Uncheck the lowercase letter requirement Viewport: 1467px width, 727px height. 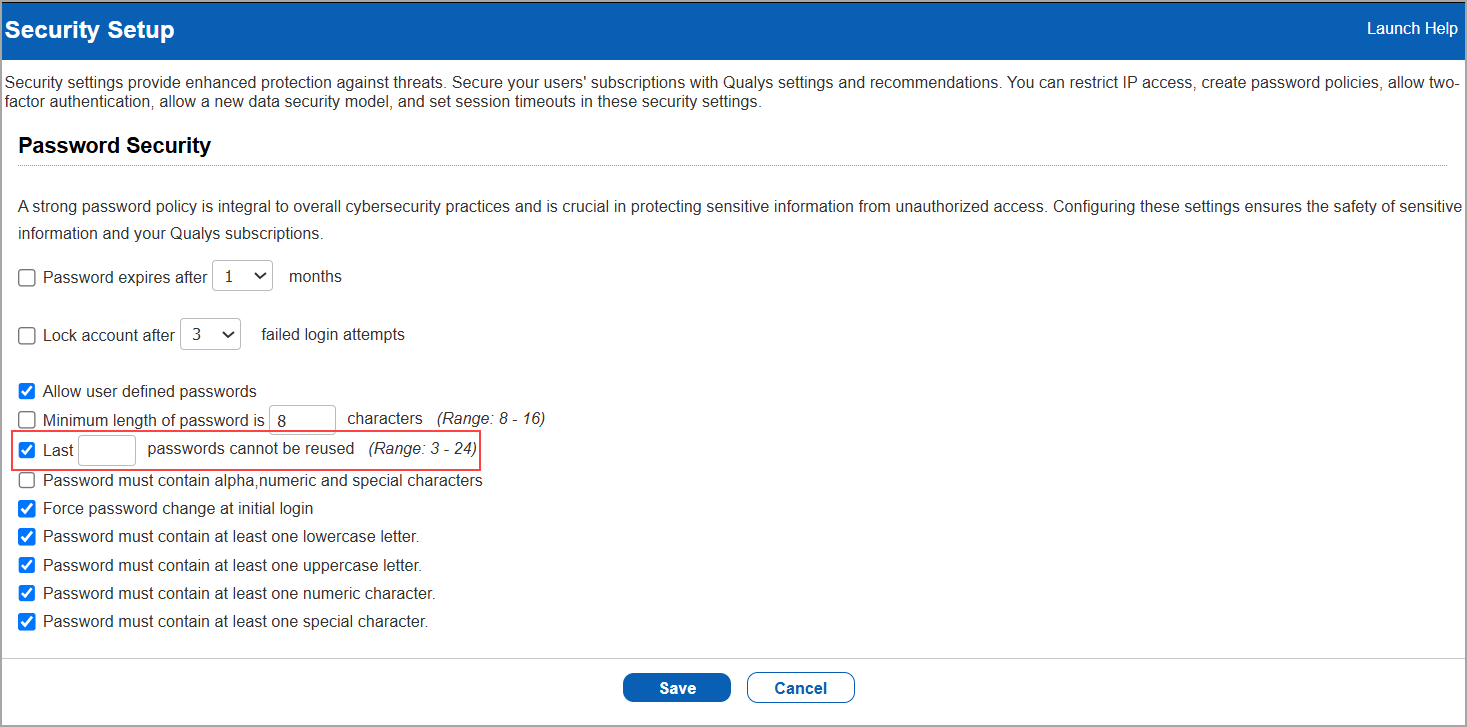click(x=27, y=536)
